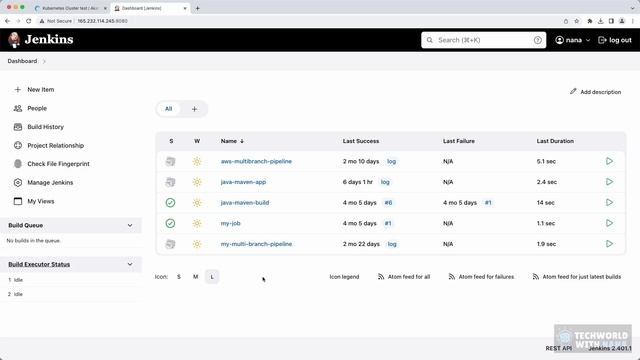Click the search help question icon
This screenshot has height=360, width=640.
(x=538, y=40)
